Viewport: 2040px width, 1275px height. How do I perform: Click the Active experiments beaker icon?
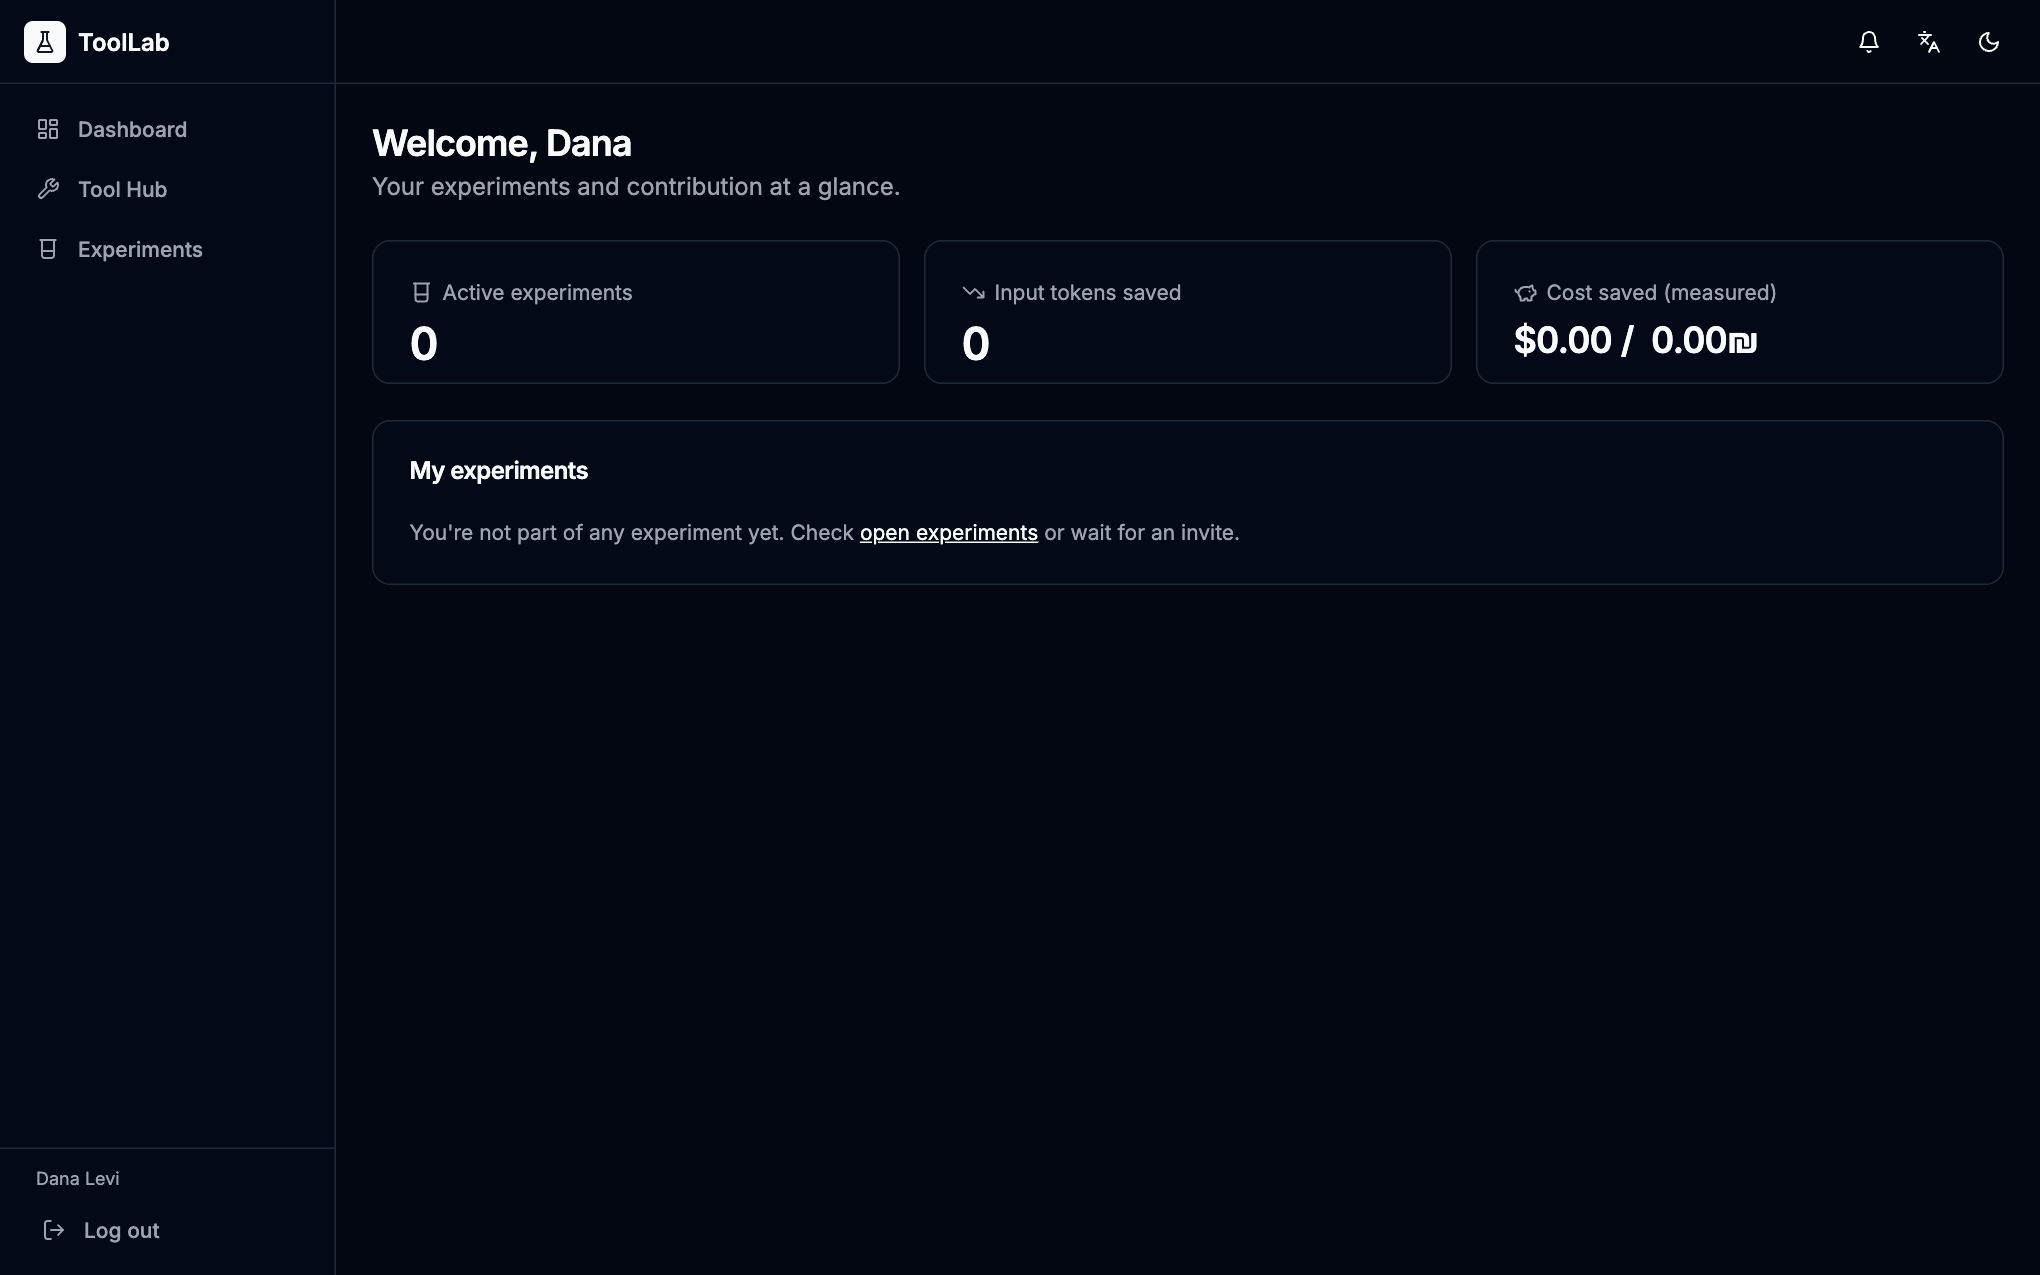point(421,293)
